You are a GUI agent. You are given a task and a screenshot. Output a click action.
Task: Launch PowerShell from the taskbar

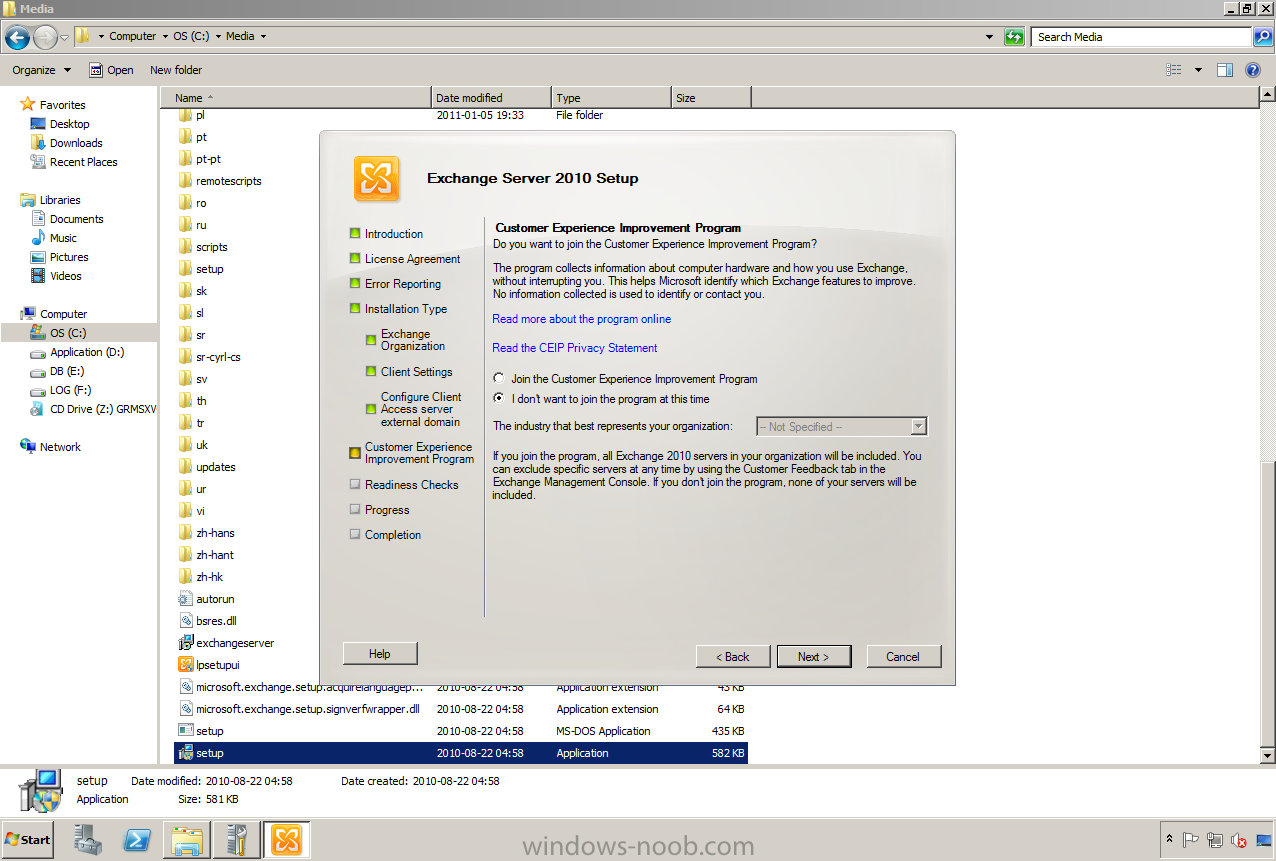click(x=137, y=840)
